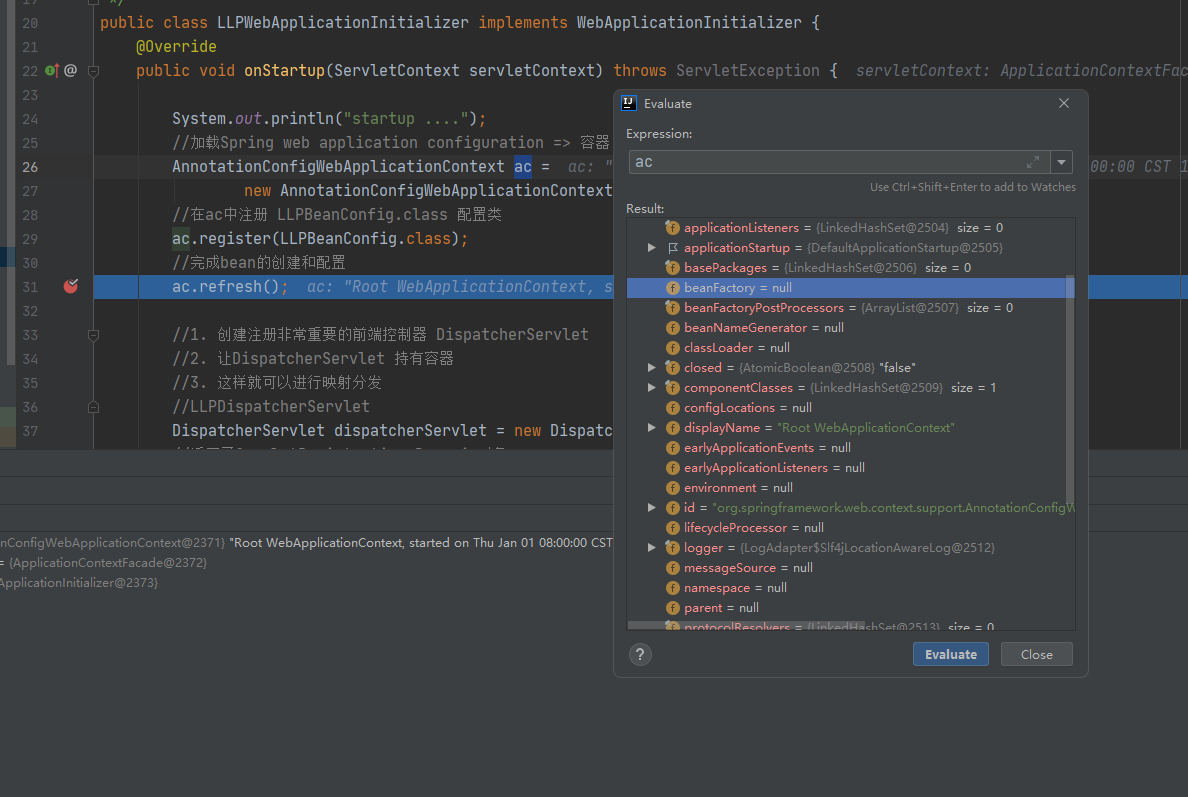Select the earlyApplicationListeners row

[850, 467]
